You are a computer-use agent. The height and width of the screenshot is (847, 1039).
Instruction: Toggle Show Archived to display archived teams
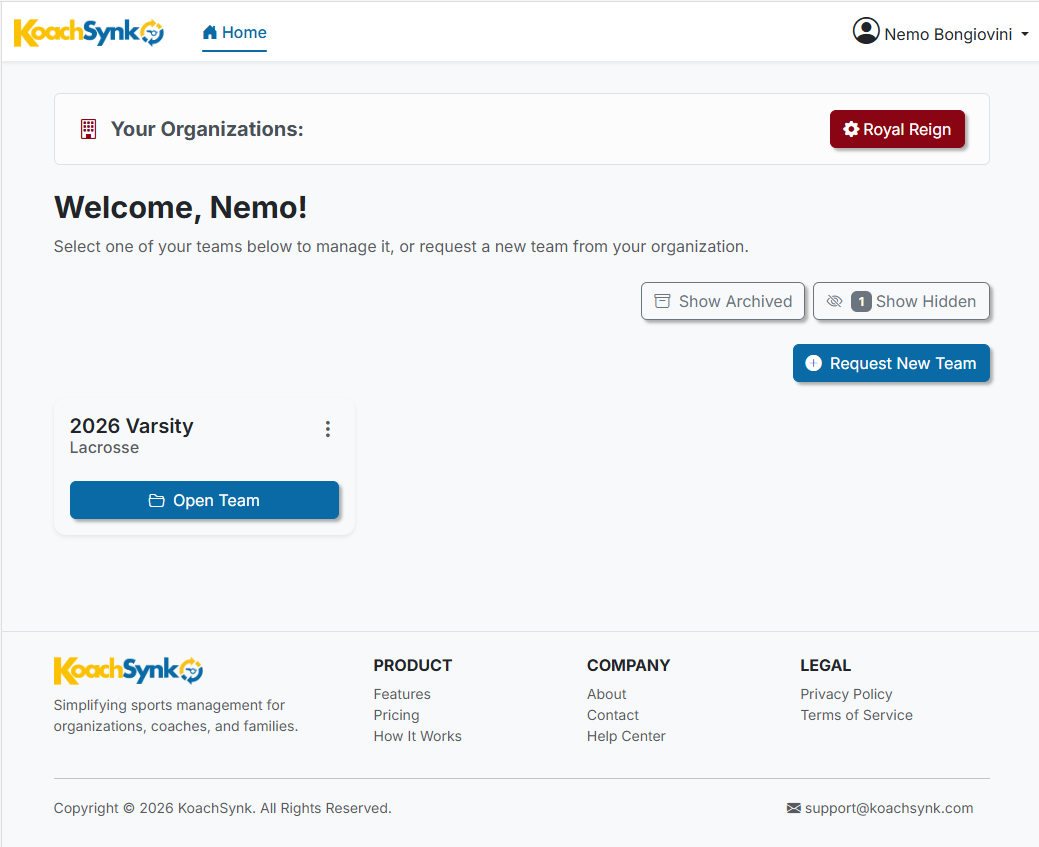tap(722, 300)
